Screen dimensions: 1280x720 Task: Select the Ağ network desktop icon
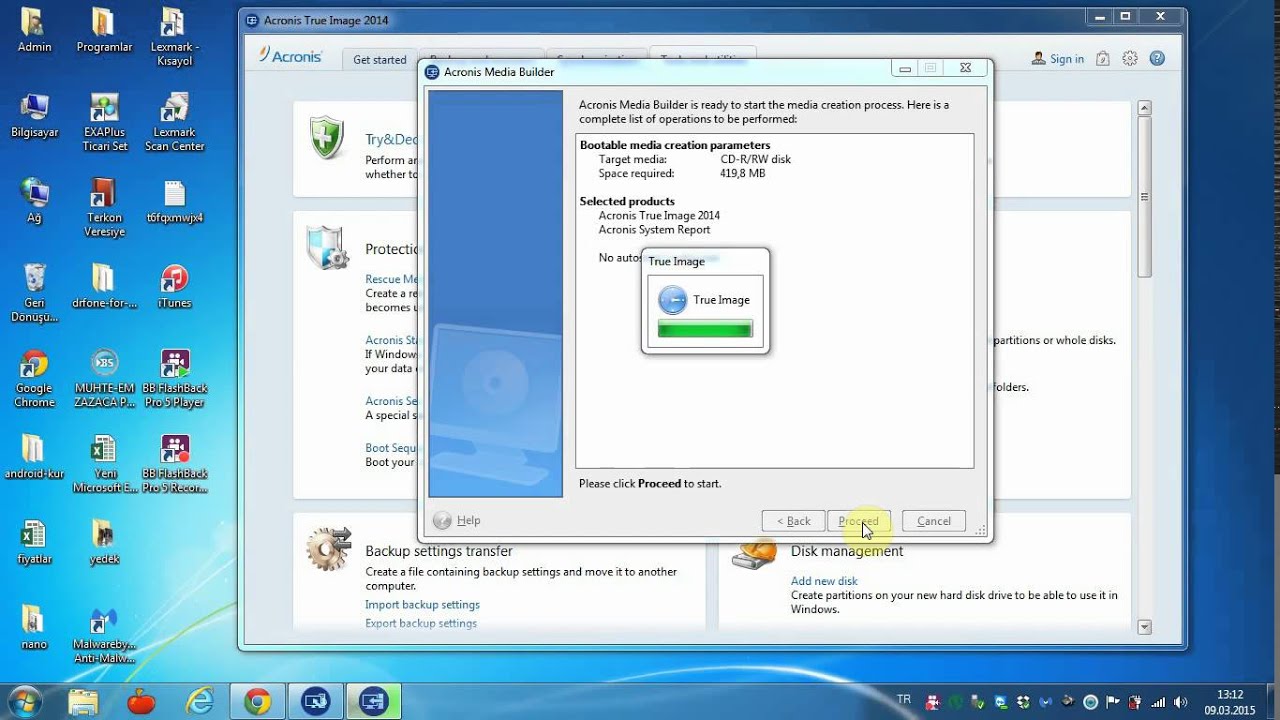pyautogui.click(x=34, y=201)
